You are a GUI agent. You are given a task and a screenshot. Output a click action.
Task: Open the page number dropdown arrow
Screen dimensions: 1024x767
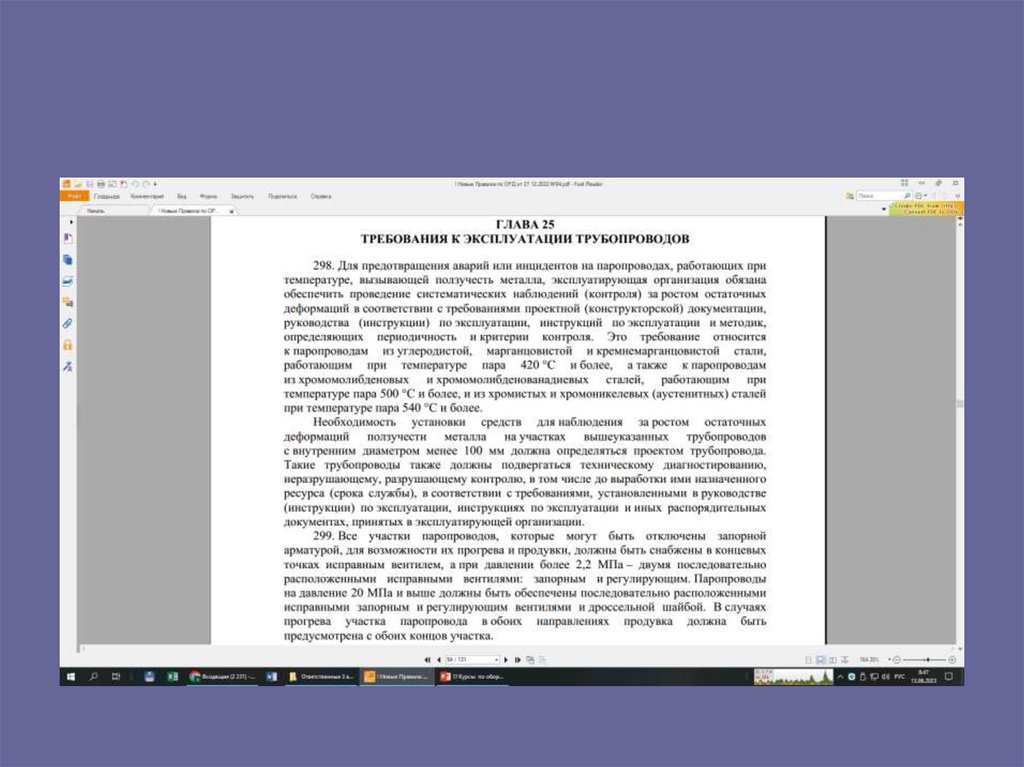(496, 660)
